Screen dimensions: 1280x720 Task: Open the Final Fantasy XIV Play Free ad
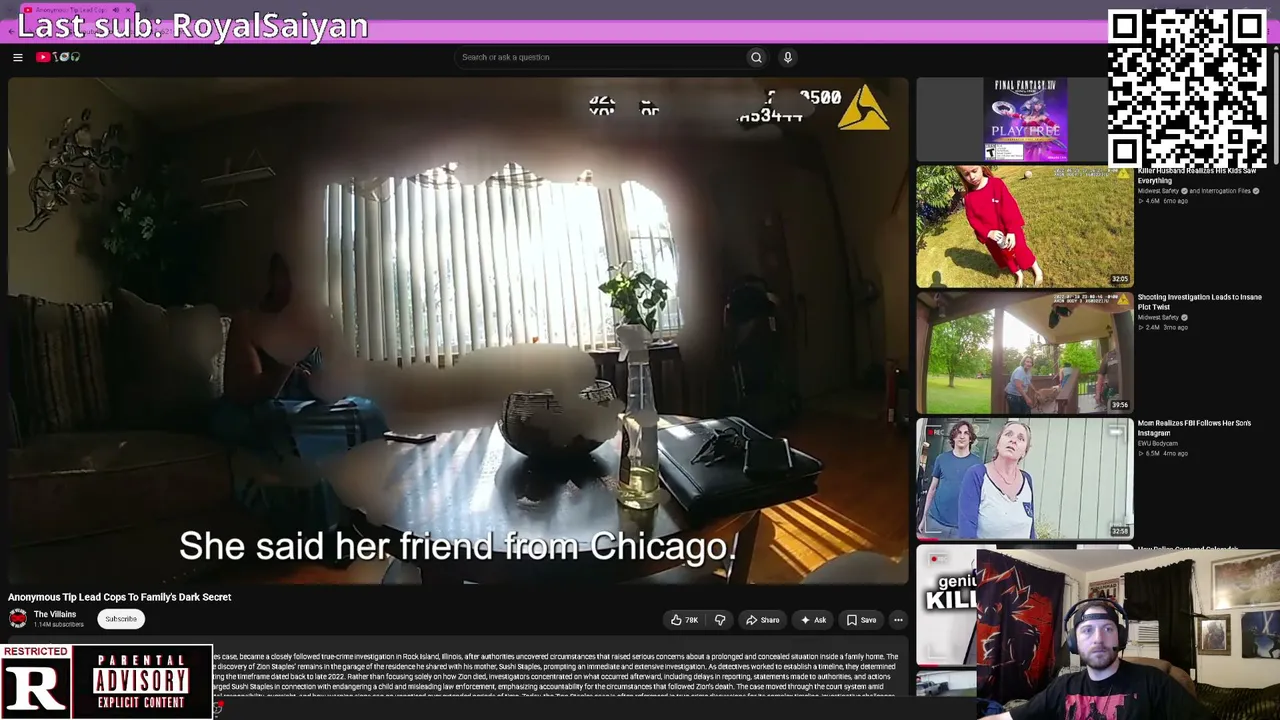(x=1025, y=120)
